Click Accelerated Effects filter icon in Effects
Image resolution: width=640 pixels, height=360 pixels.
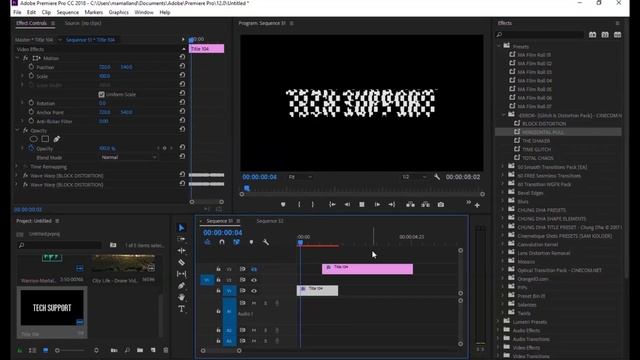(592, 35)
